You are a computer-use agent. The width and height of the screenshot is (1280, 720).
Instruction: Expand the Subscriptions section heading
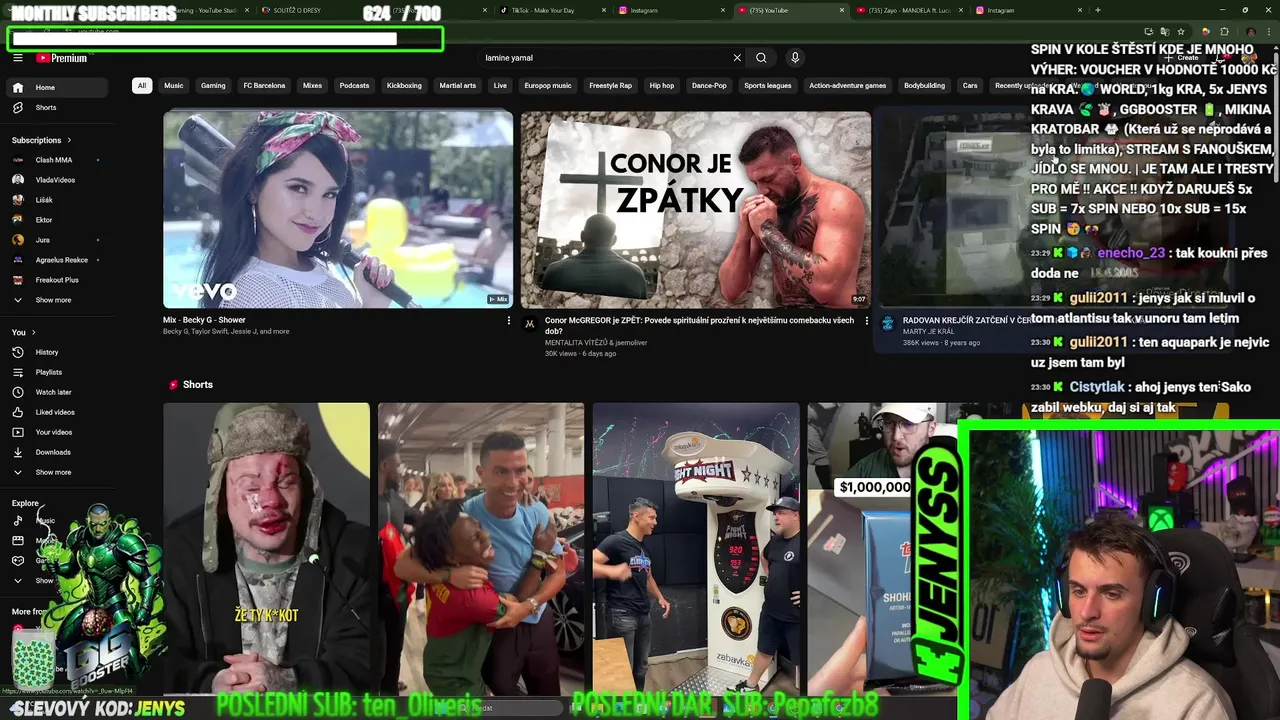tap(41, 140)
